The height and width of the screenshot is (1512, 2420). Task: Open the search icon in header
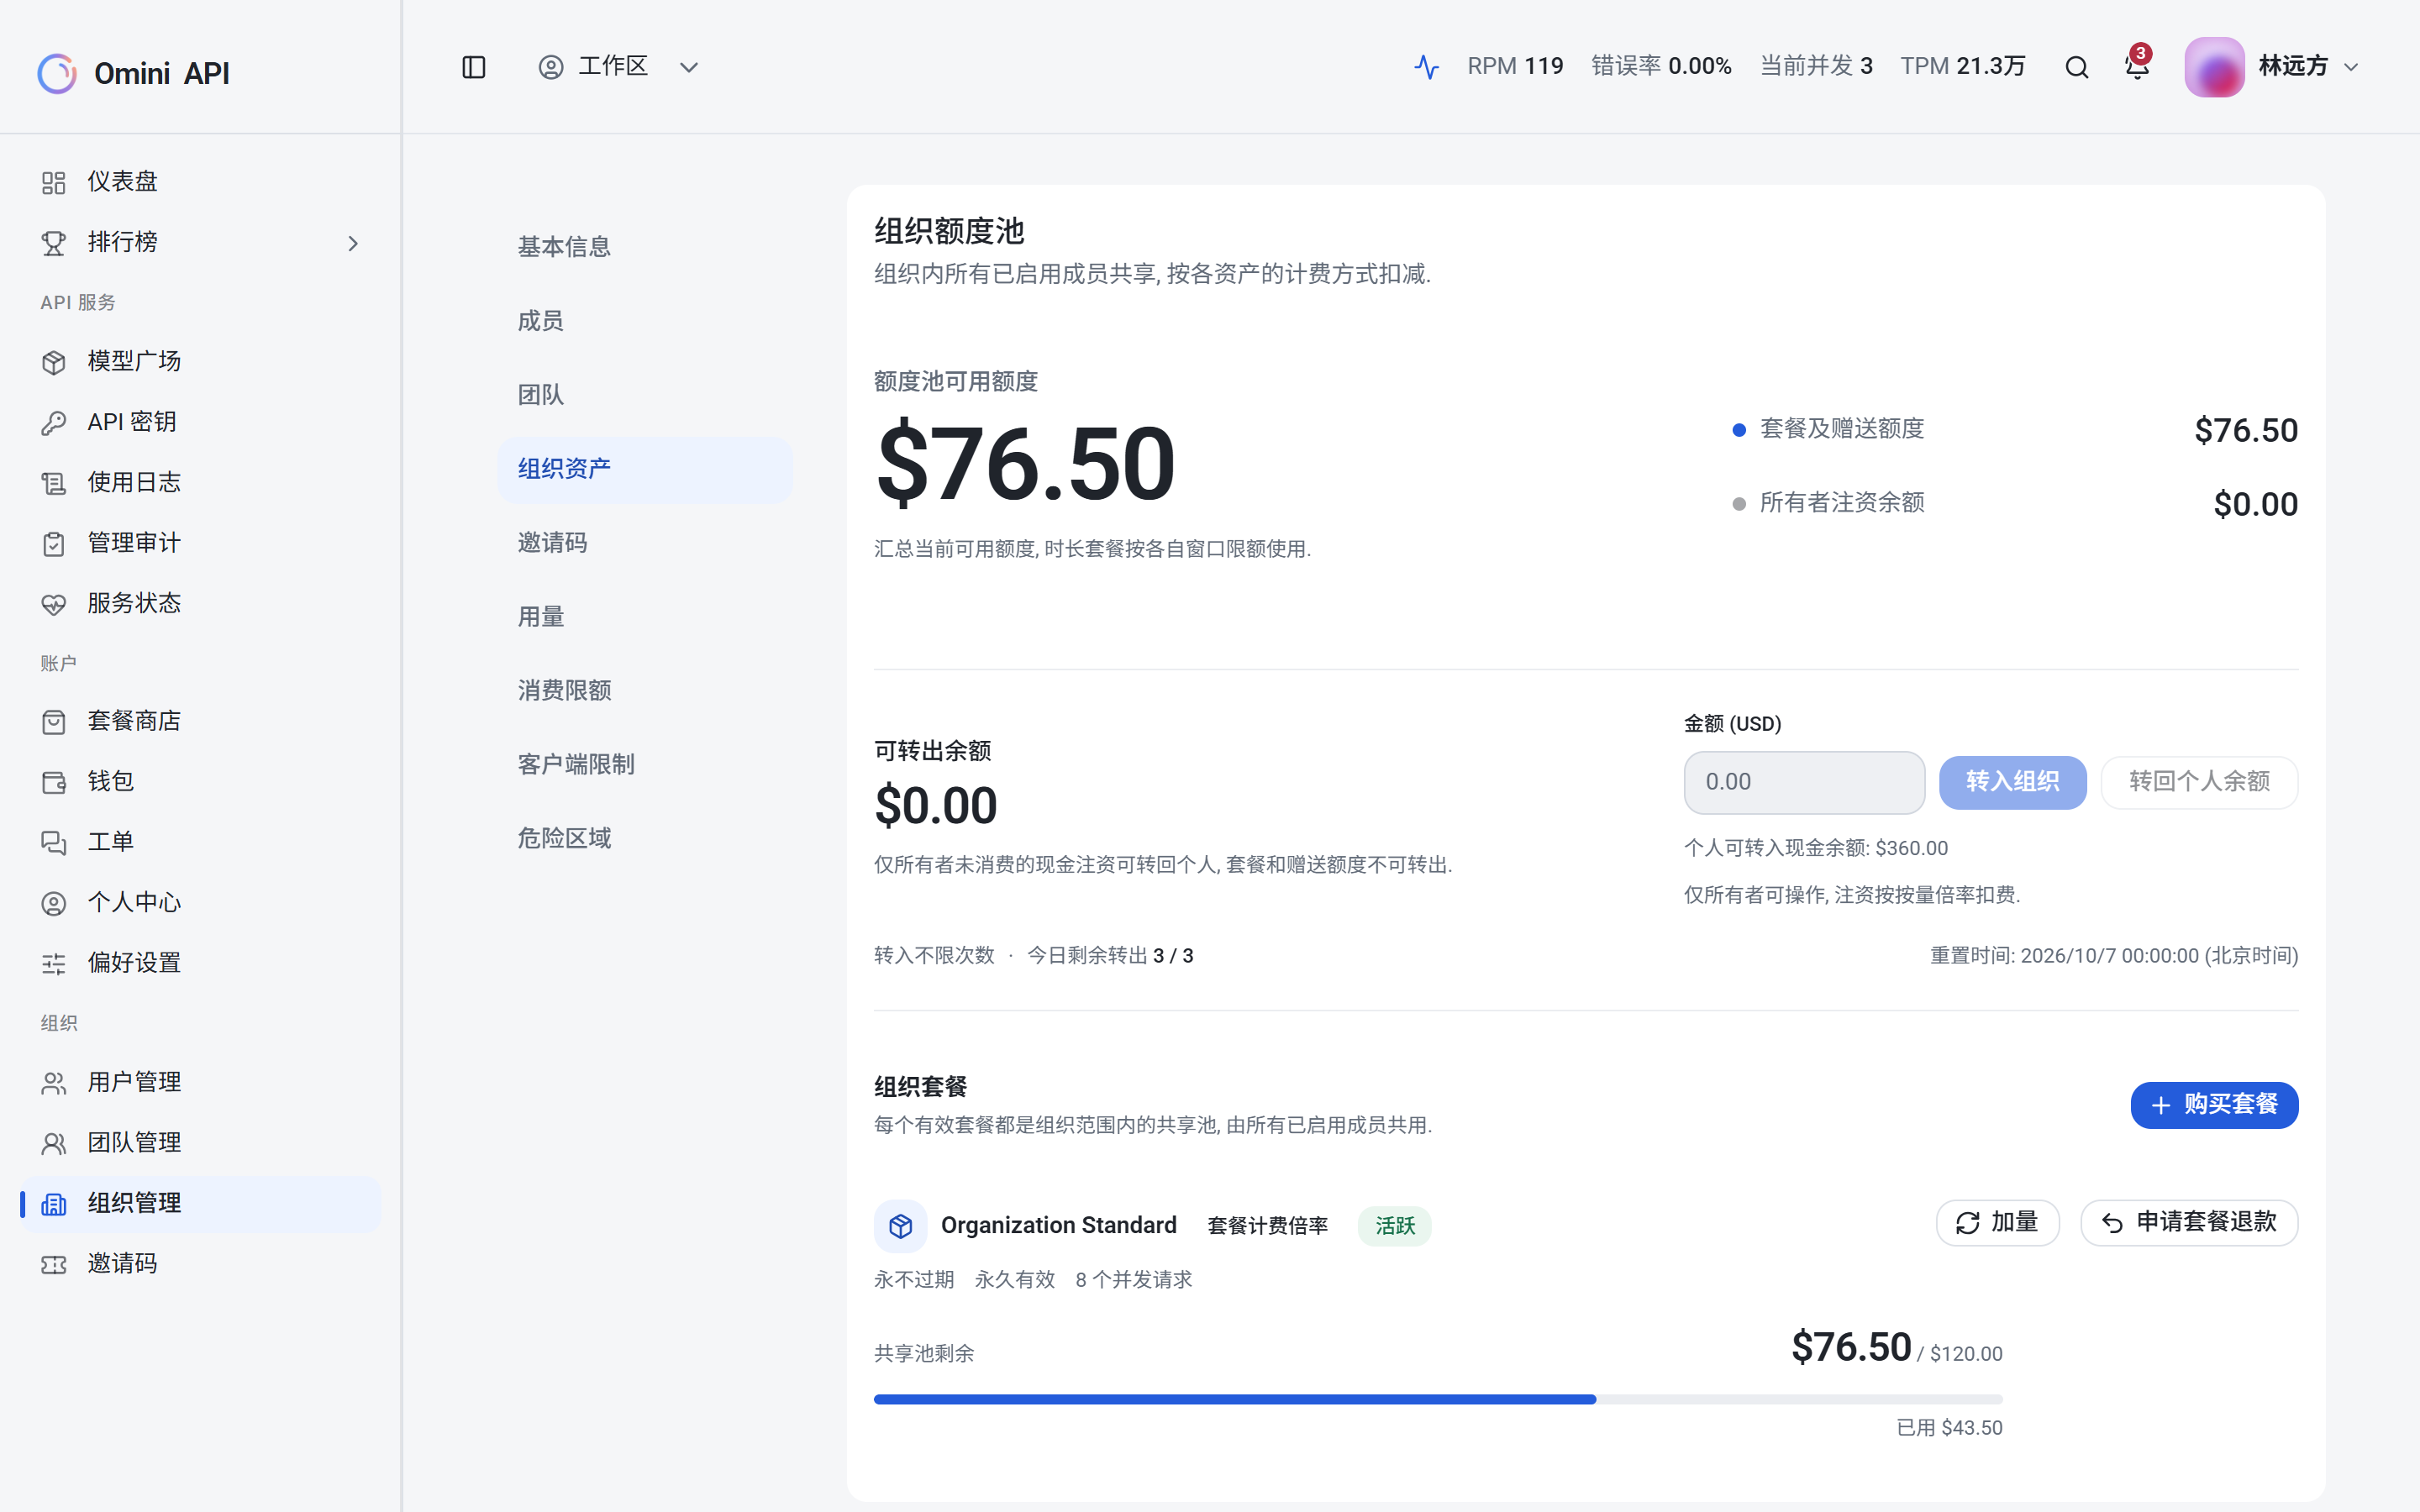(2077, 67)
